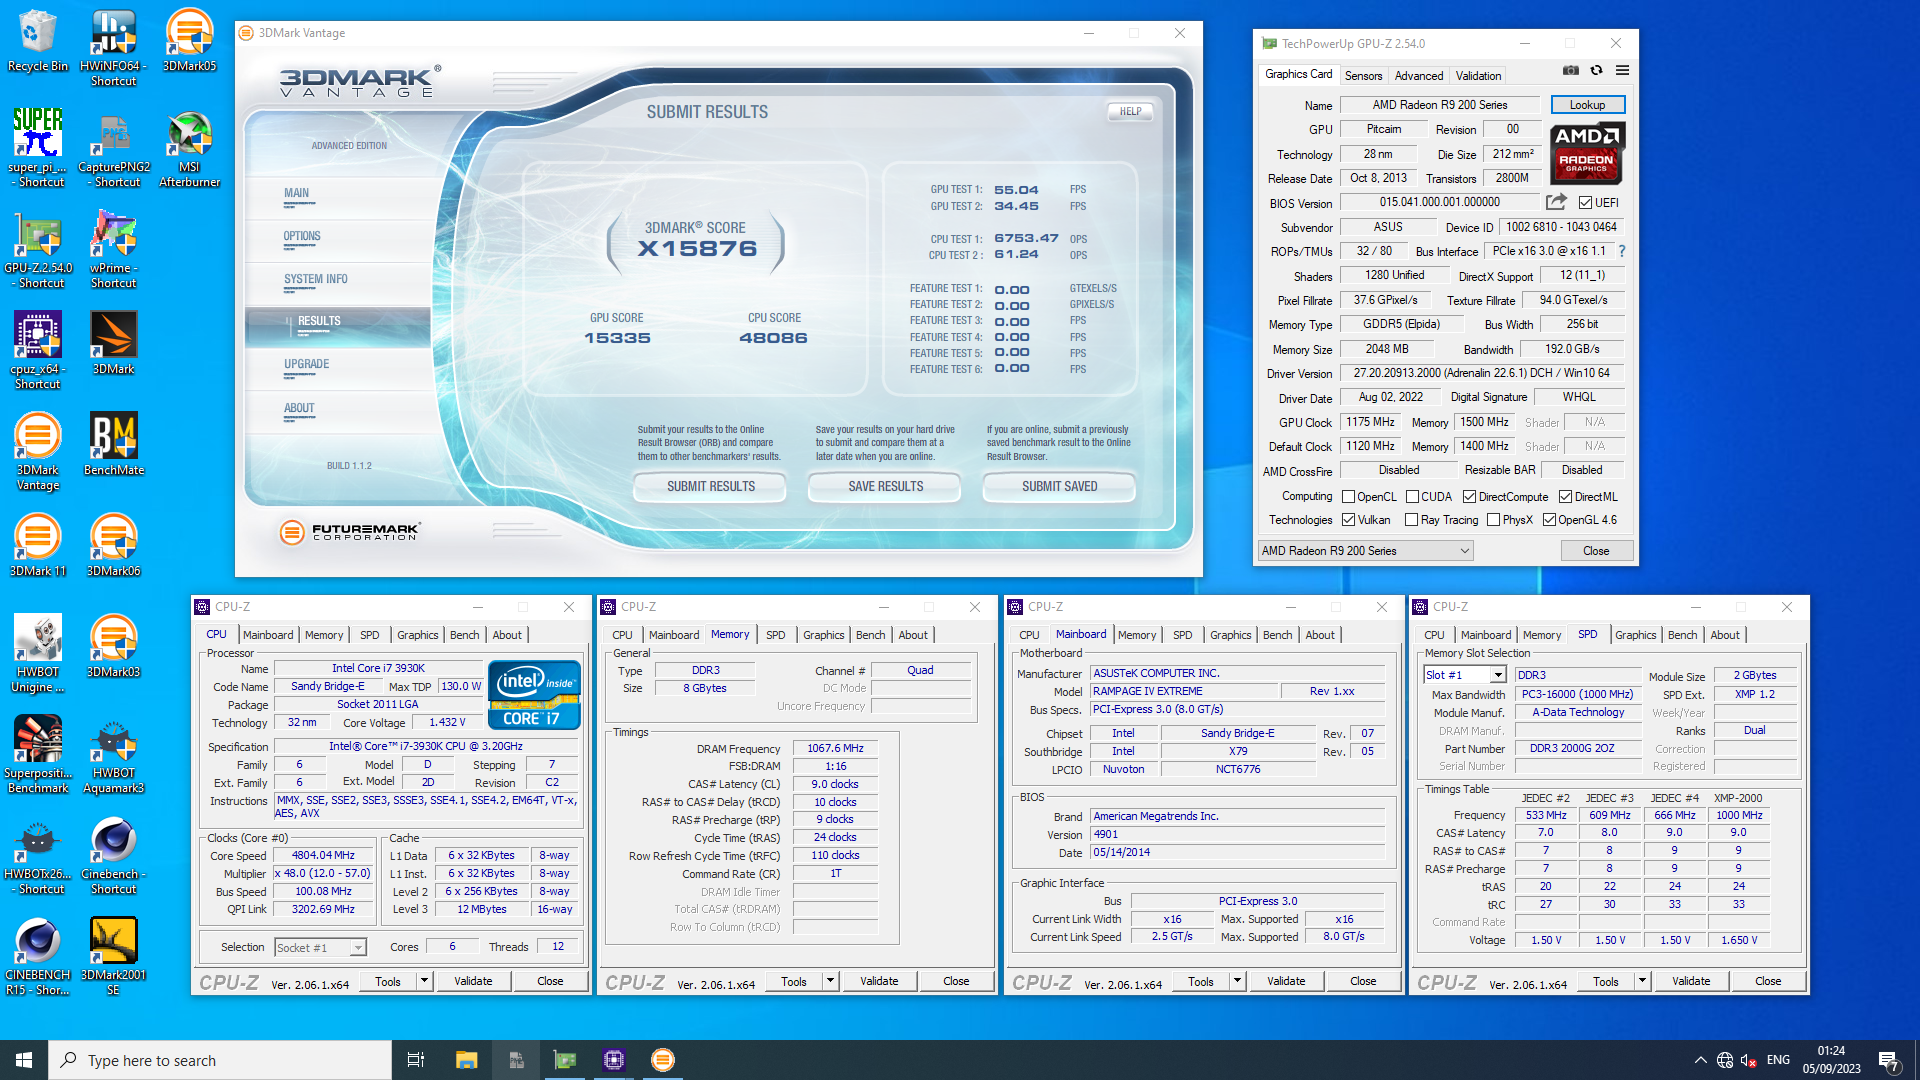1920x1080 pixels.
Task: Open 3DMark 11 desktop icon
Action: pyautogui.click(x=37, y=545)
